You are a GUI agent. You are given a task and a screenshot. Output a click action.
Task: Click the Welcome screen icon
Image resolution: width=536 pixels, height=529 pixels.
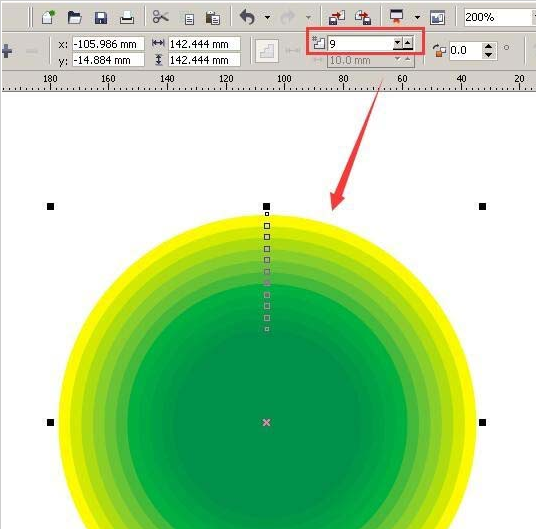coord(438,17)
